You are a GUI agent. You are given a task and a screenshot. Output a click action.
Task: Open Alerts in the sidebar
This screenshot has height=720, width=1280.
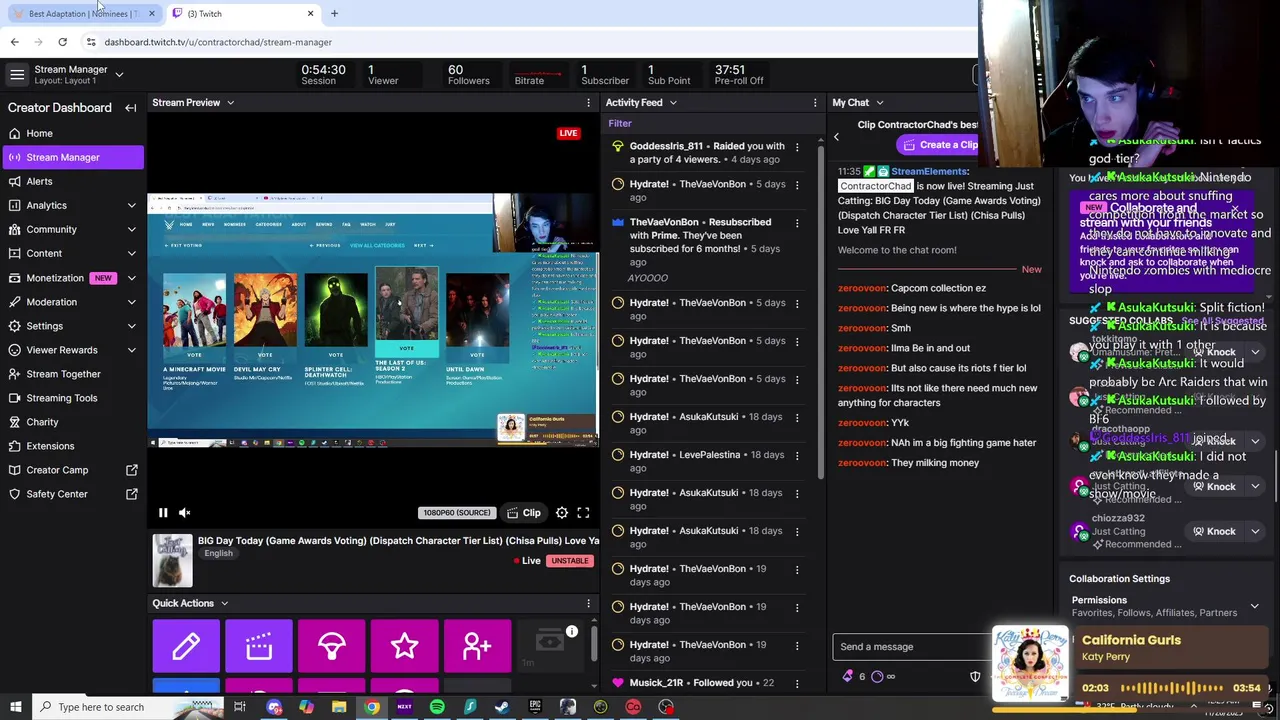click(x=72, y=181)
